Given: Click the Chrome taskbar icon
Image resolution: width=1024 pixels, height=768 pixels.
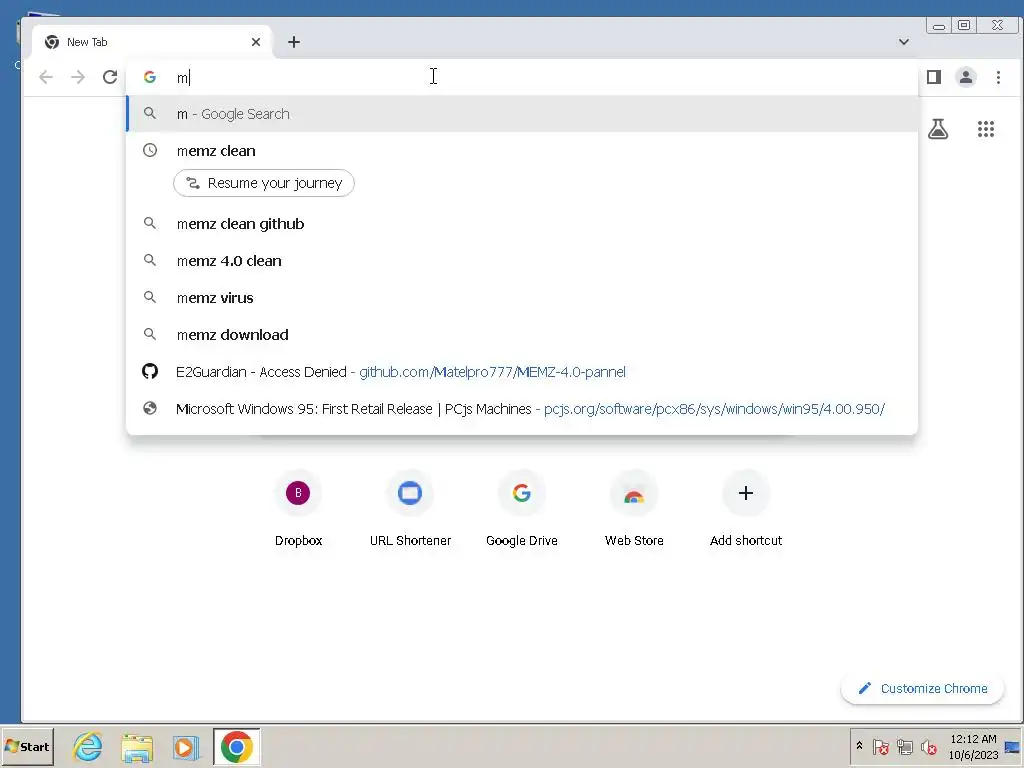Looking at the screenshot, I should tap(236, 746).
